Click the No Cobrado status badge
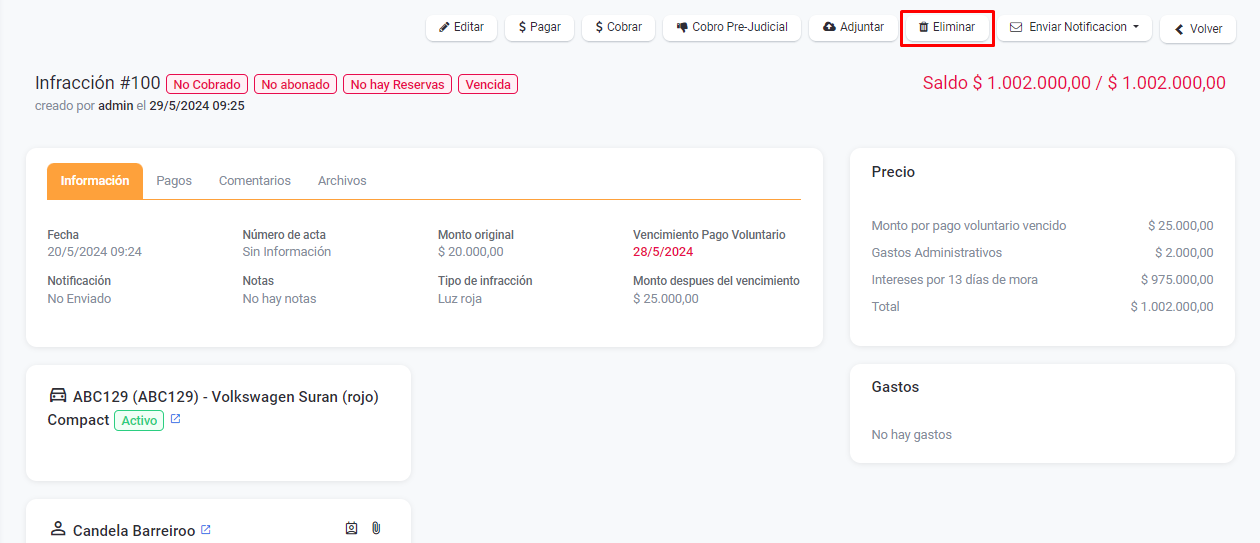The image size is (1260, 543). pyautogui.click(x=207, y=85)
